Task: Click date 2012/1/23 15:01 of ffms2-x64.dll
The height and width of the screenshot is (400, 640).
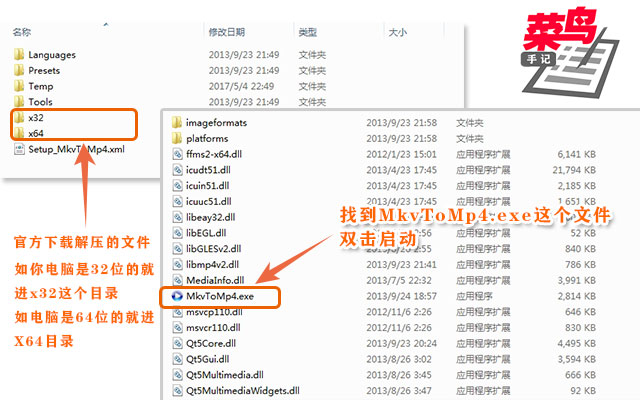Action: tap(402, 154)
